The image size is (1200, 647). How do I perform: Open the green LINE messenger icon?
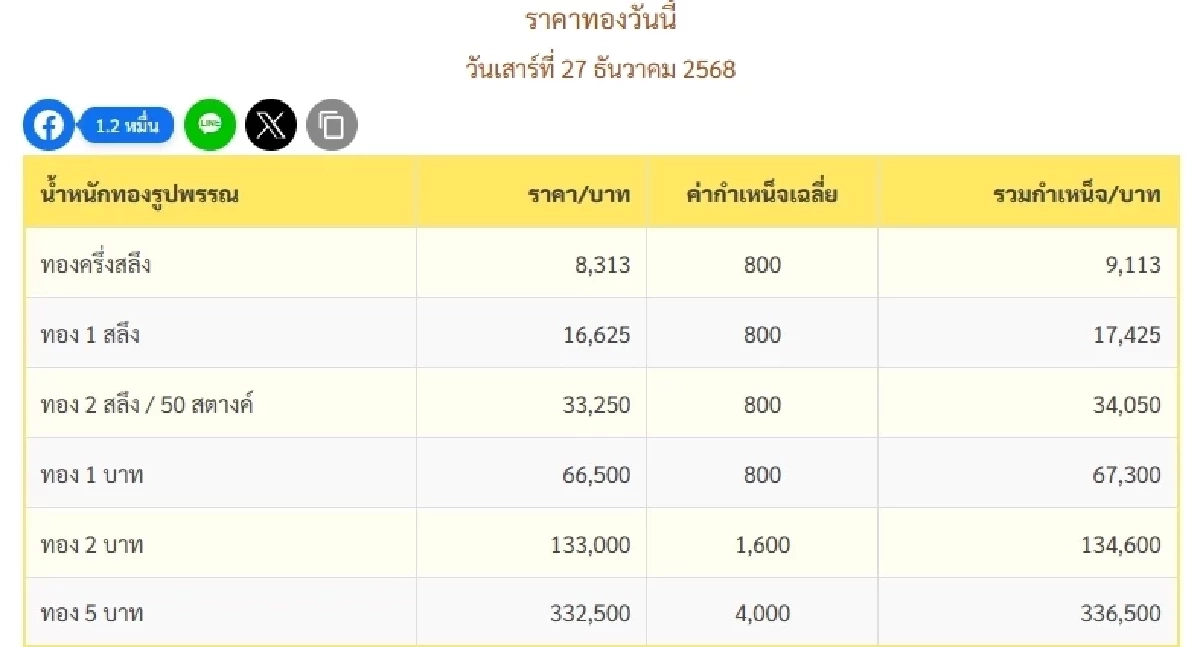(x=210, y=125)
